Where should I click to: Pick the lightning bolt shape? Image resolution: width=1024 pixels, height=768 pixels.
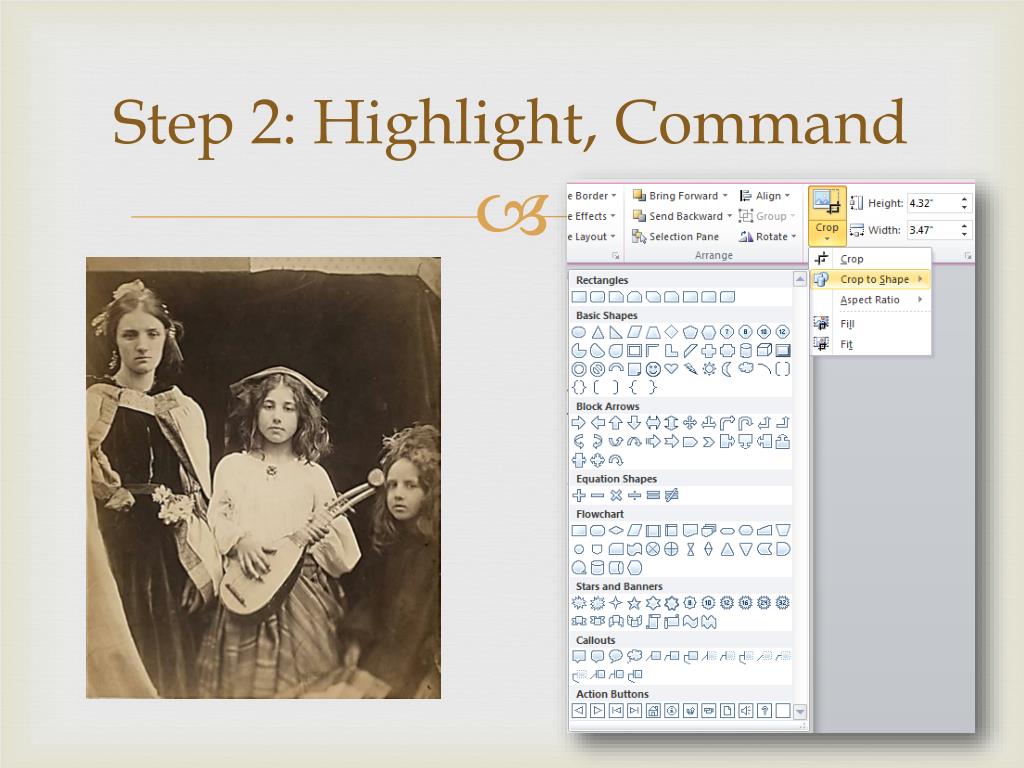pos(690,369)
